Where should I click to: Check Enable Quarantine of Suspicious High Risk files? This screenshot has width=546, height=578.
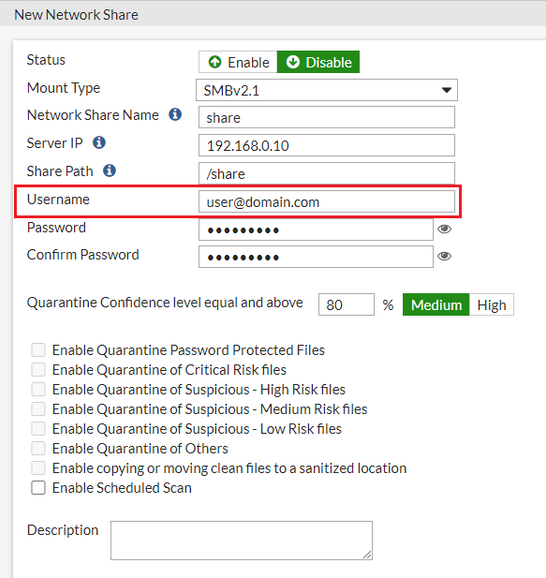[38, 389]
